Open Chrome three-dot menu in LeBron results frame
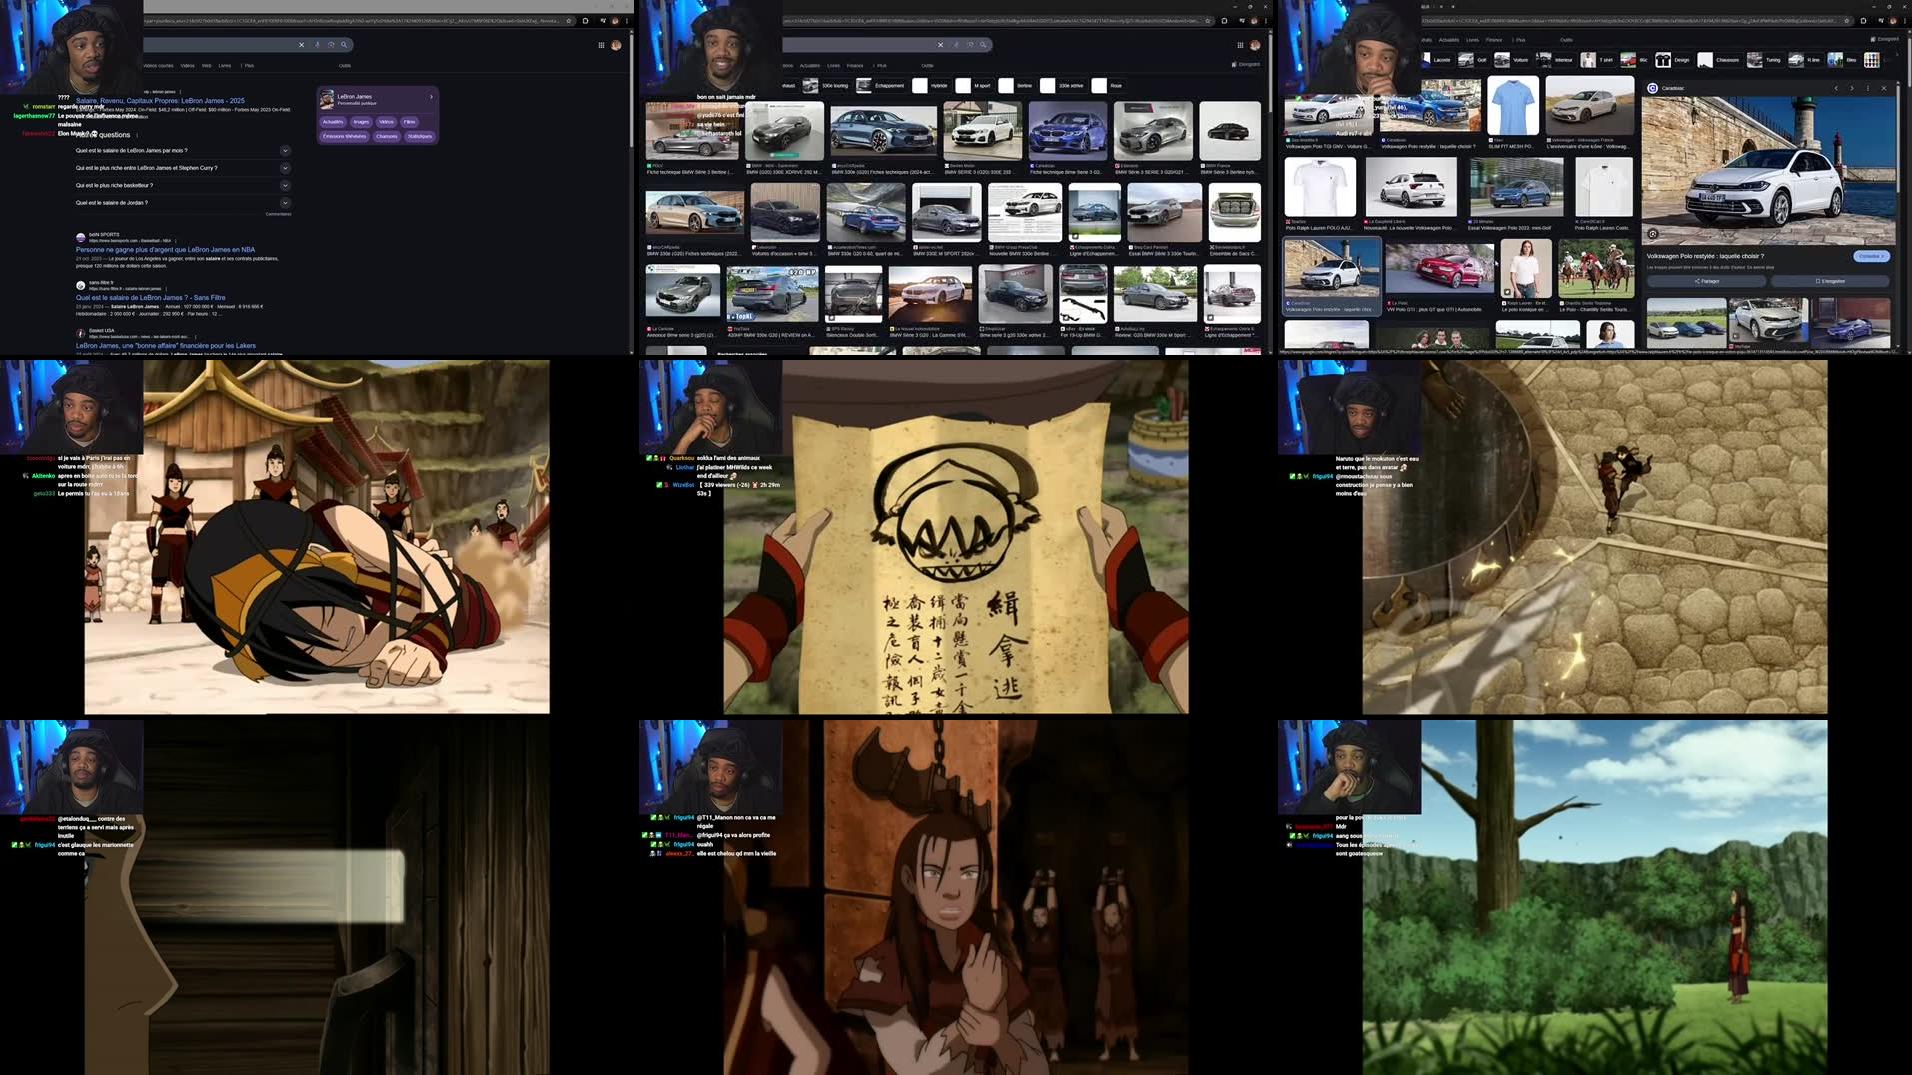Viewport: 1912px width, 1075px height. (627, 20)
